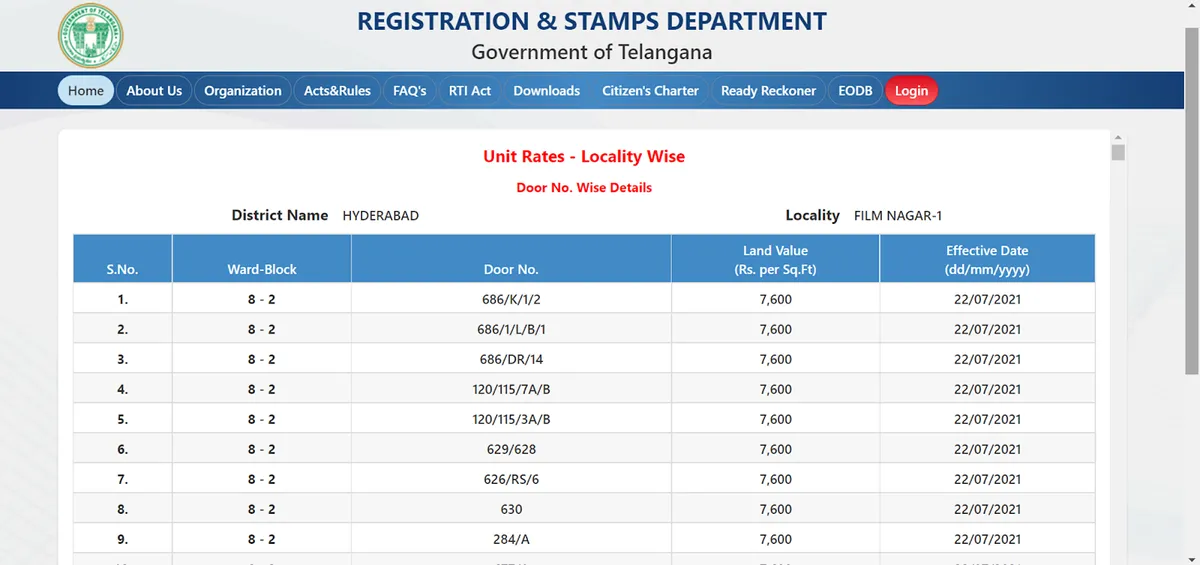This screenshot has width=1200, height=565.
Task: Select door number 686/K/1/2 cell
Action: (x=511, y=299)
